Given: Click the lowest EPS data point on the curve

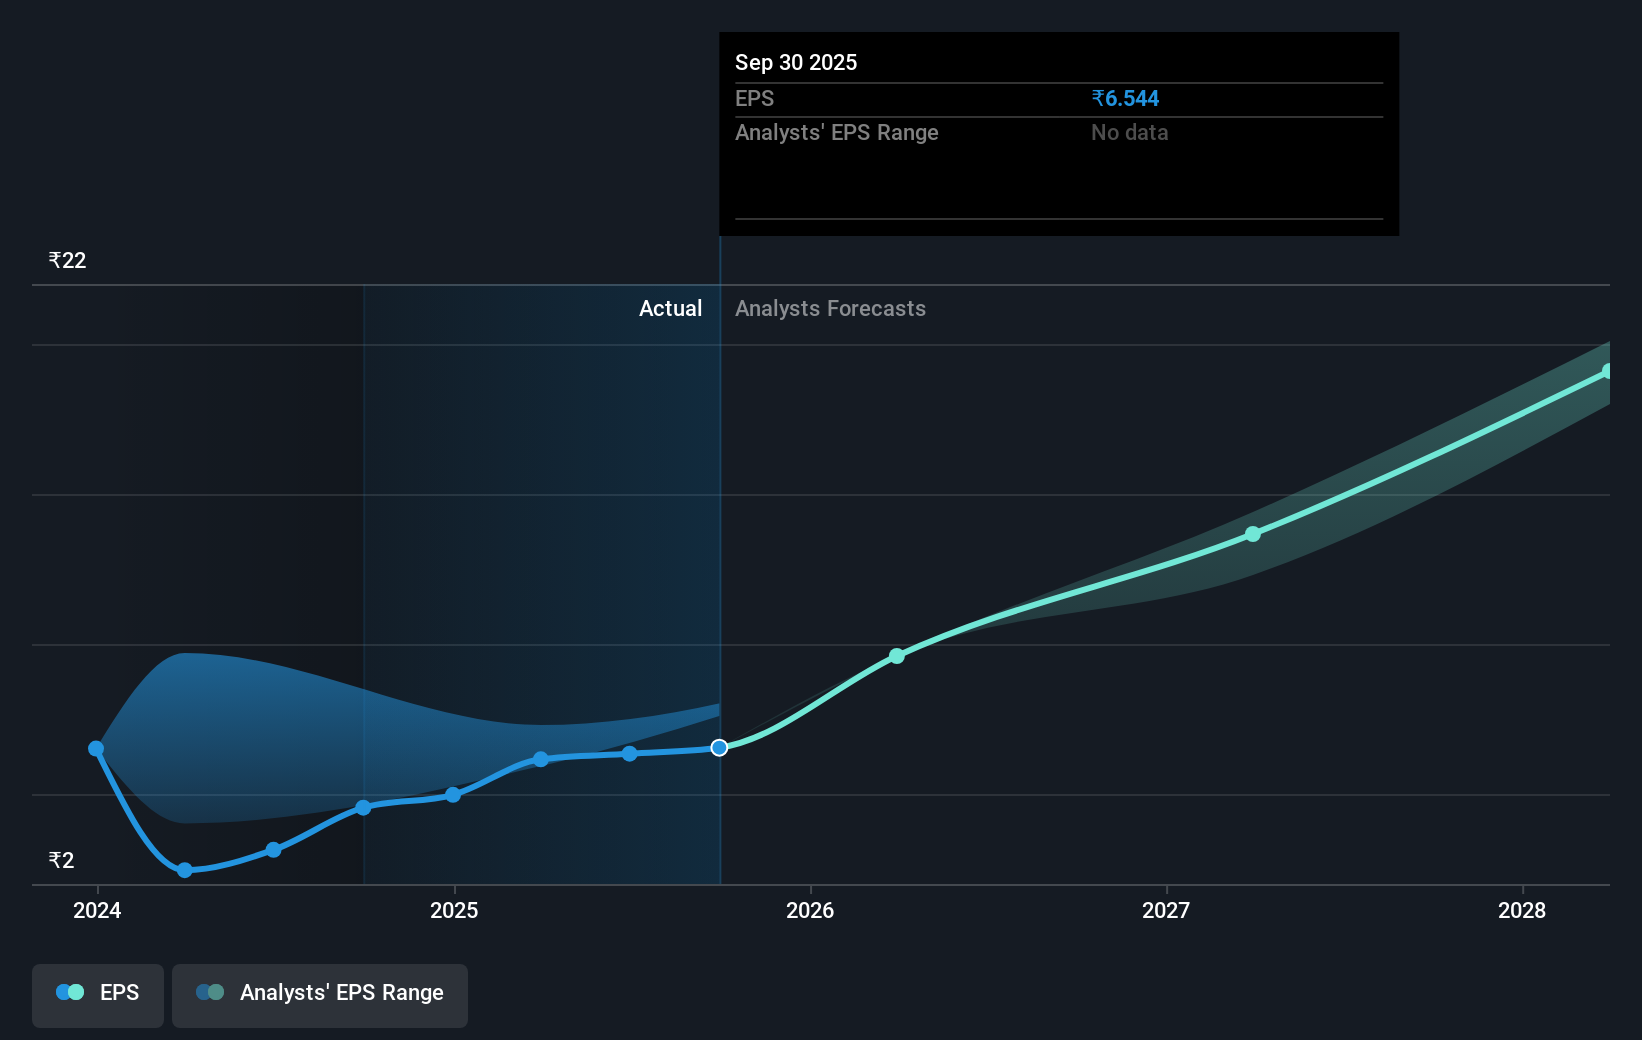Looking at the screenshot, I should tap(184, 871).
